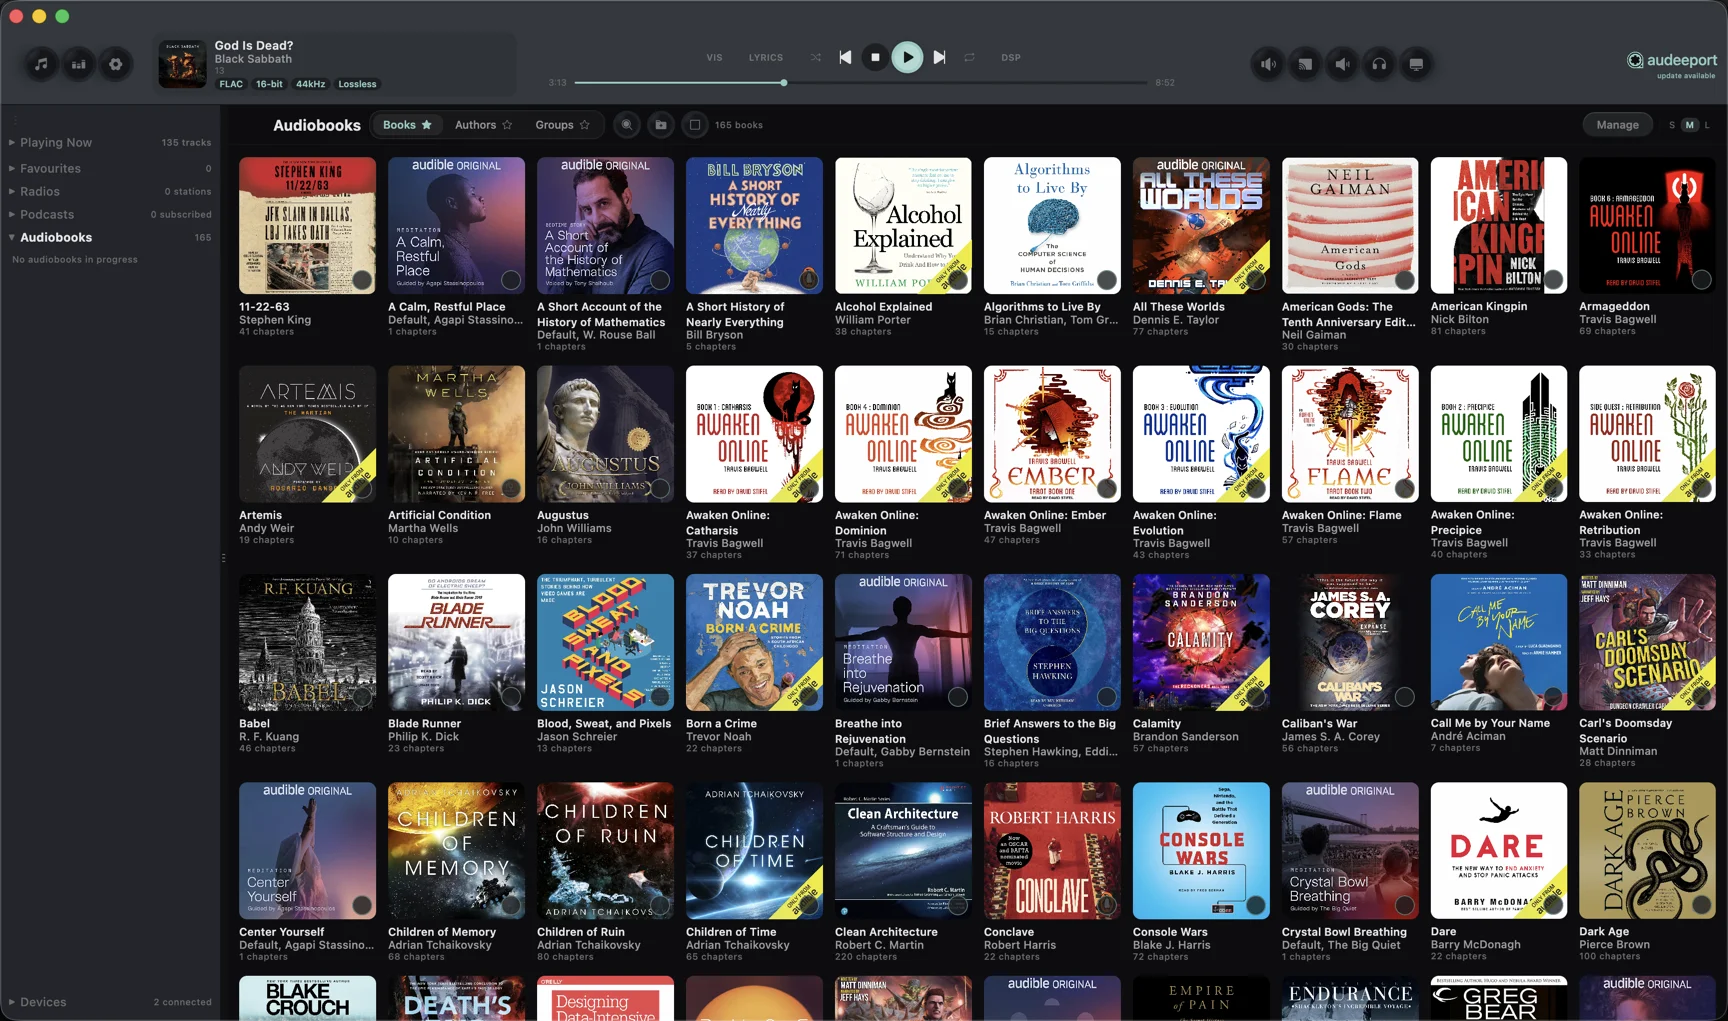1728x1021 pixels.
Task: Toggle selection circle on 11-22-63 cover
Action: tap(362, 280)
